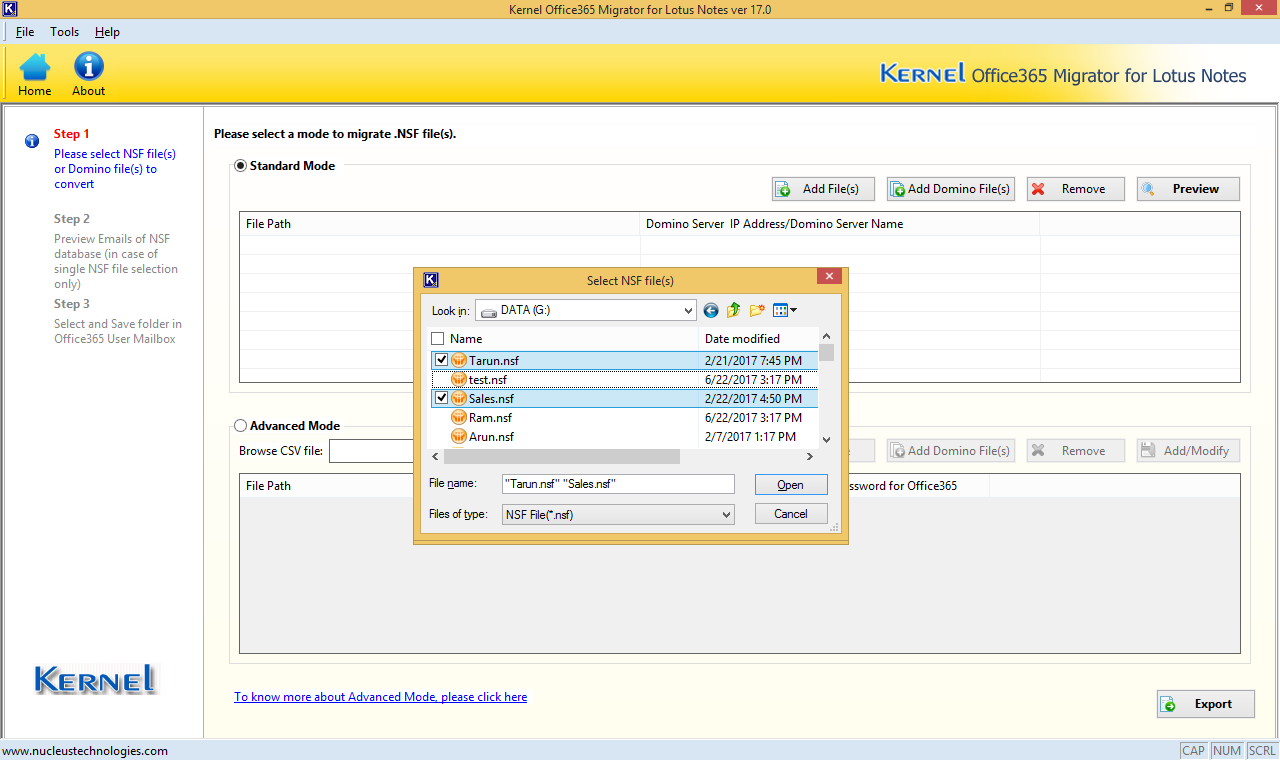
Task: Open the view menu dropdown arrow
Action: click(x=794, y=310)
